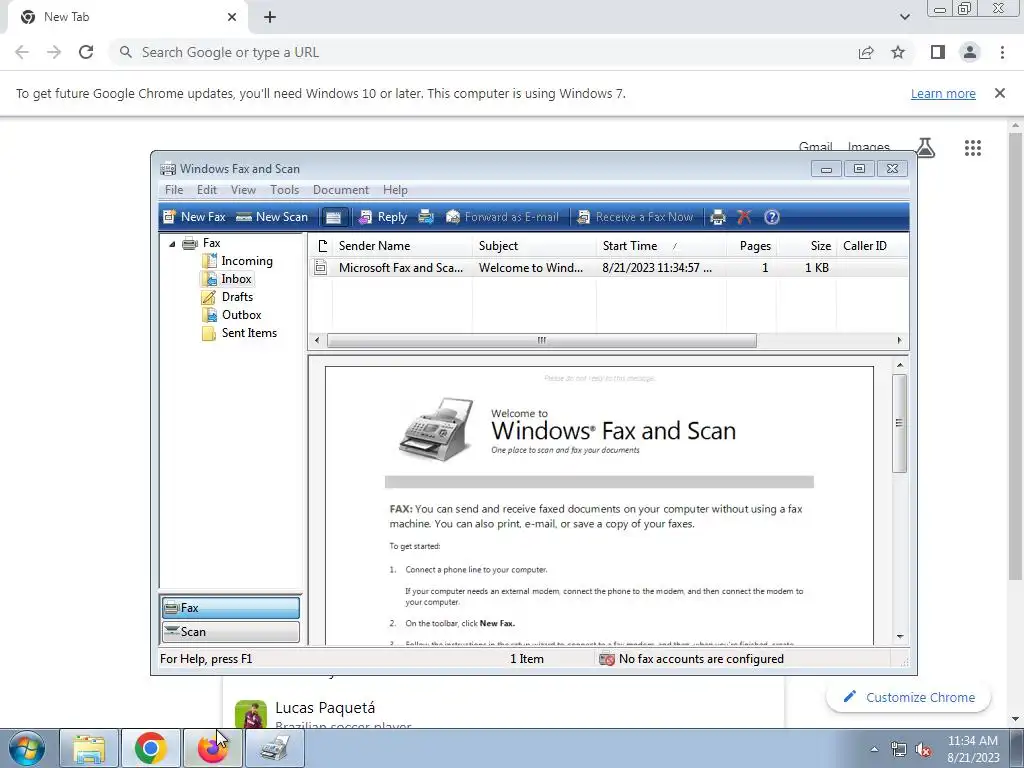Click the preview pane scroll down arrow
1024x768 pixels.
click(900, 636)
